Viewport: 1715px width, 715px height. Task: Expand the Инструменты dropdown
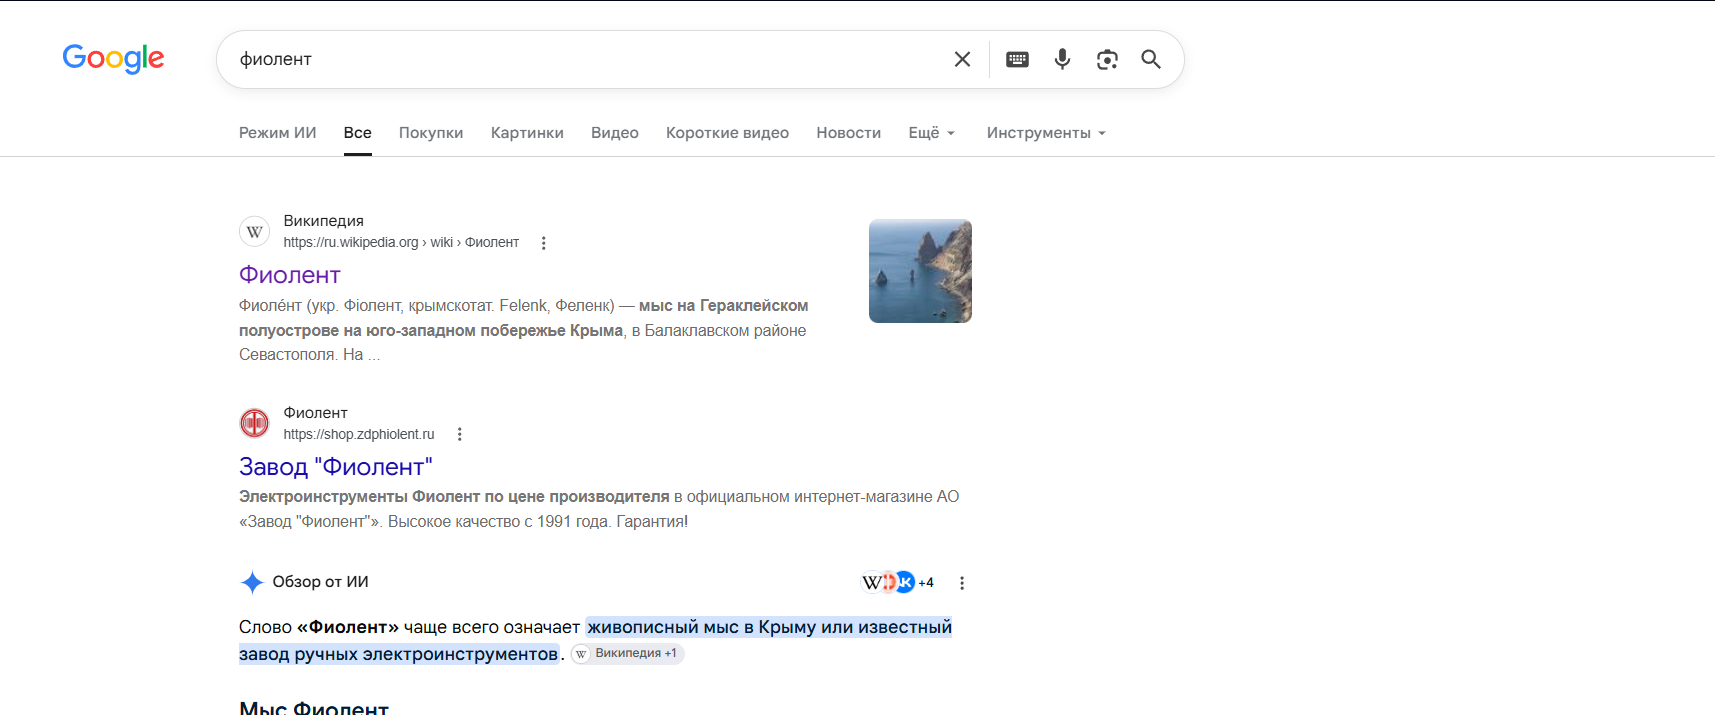[1046, 133]
